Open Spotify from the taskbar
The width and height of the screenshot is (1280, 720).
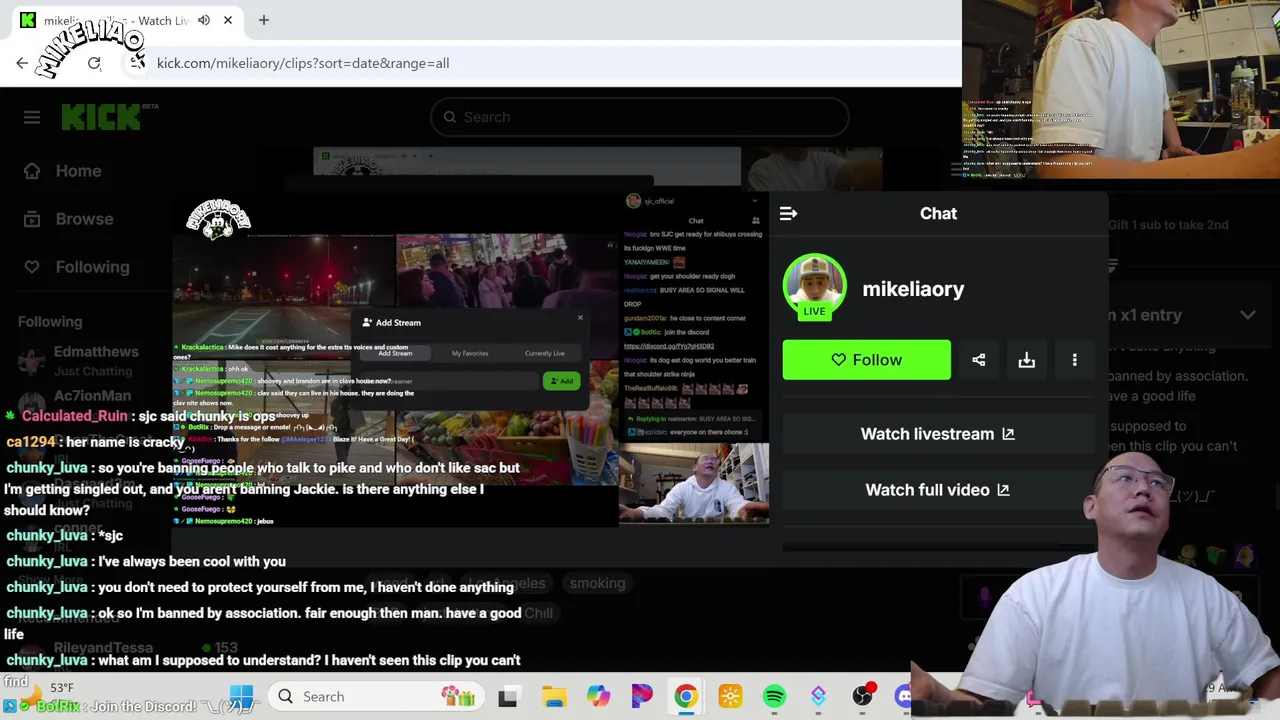774,696
